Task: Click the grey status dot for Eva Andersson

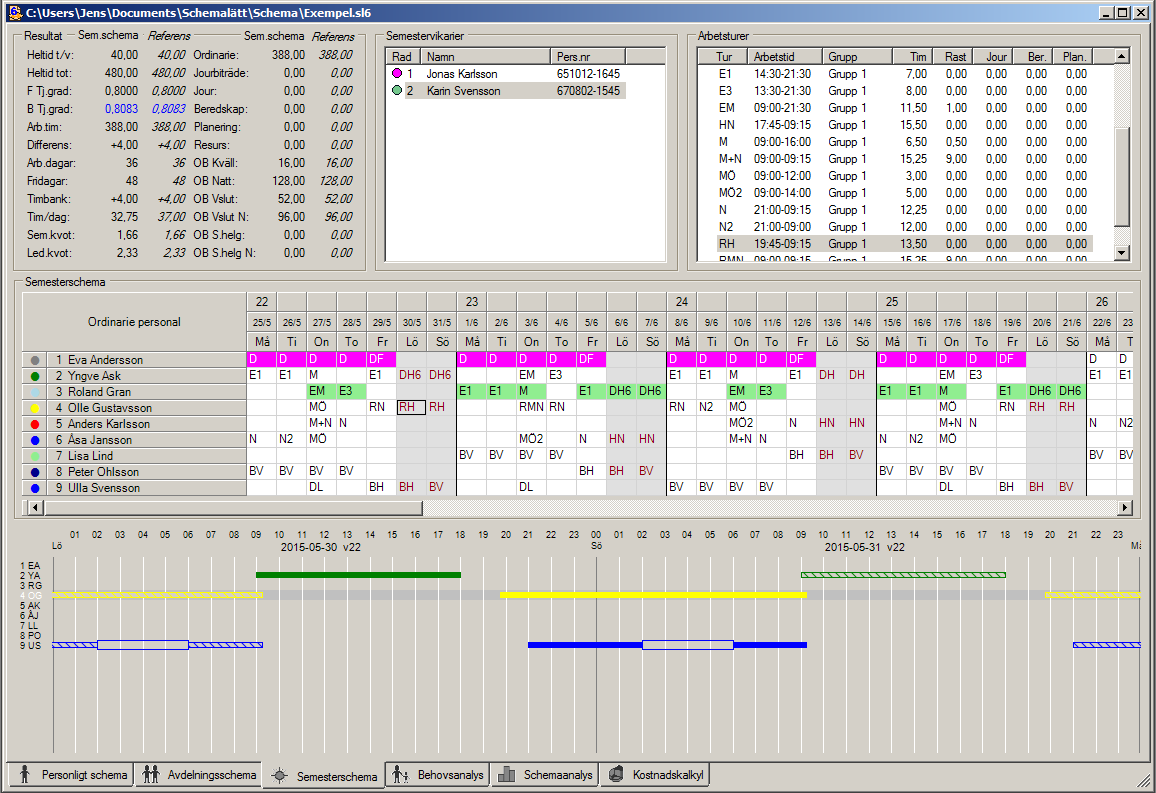Action: (35, 360)
